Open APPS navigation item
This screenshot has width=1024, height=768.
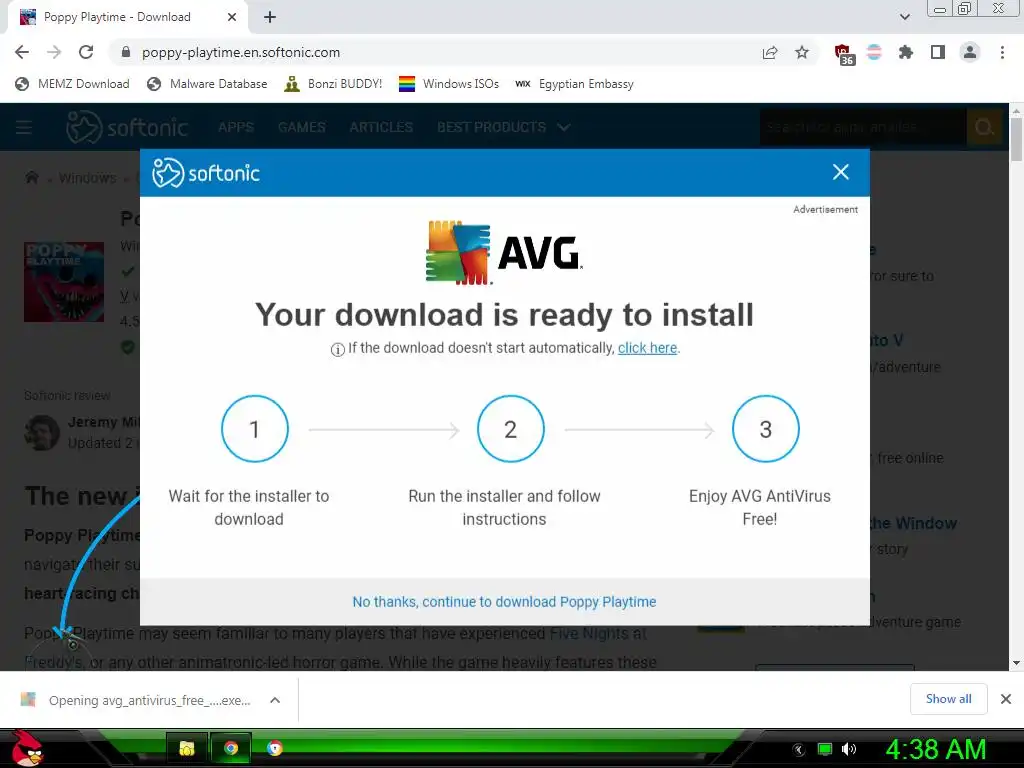click(x=236, y=127)
